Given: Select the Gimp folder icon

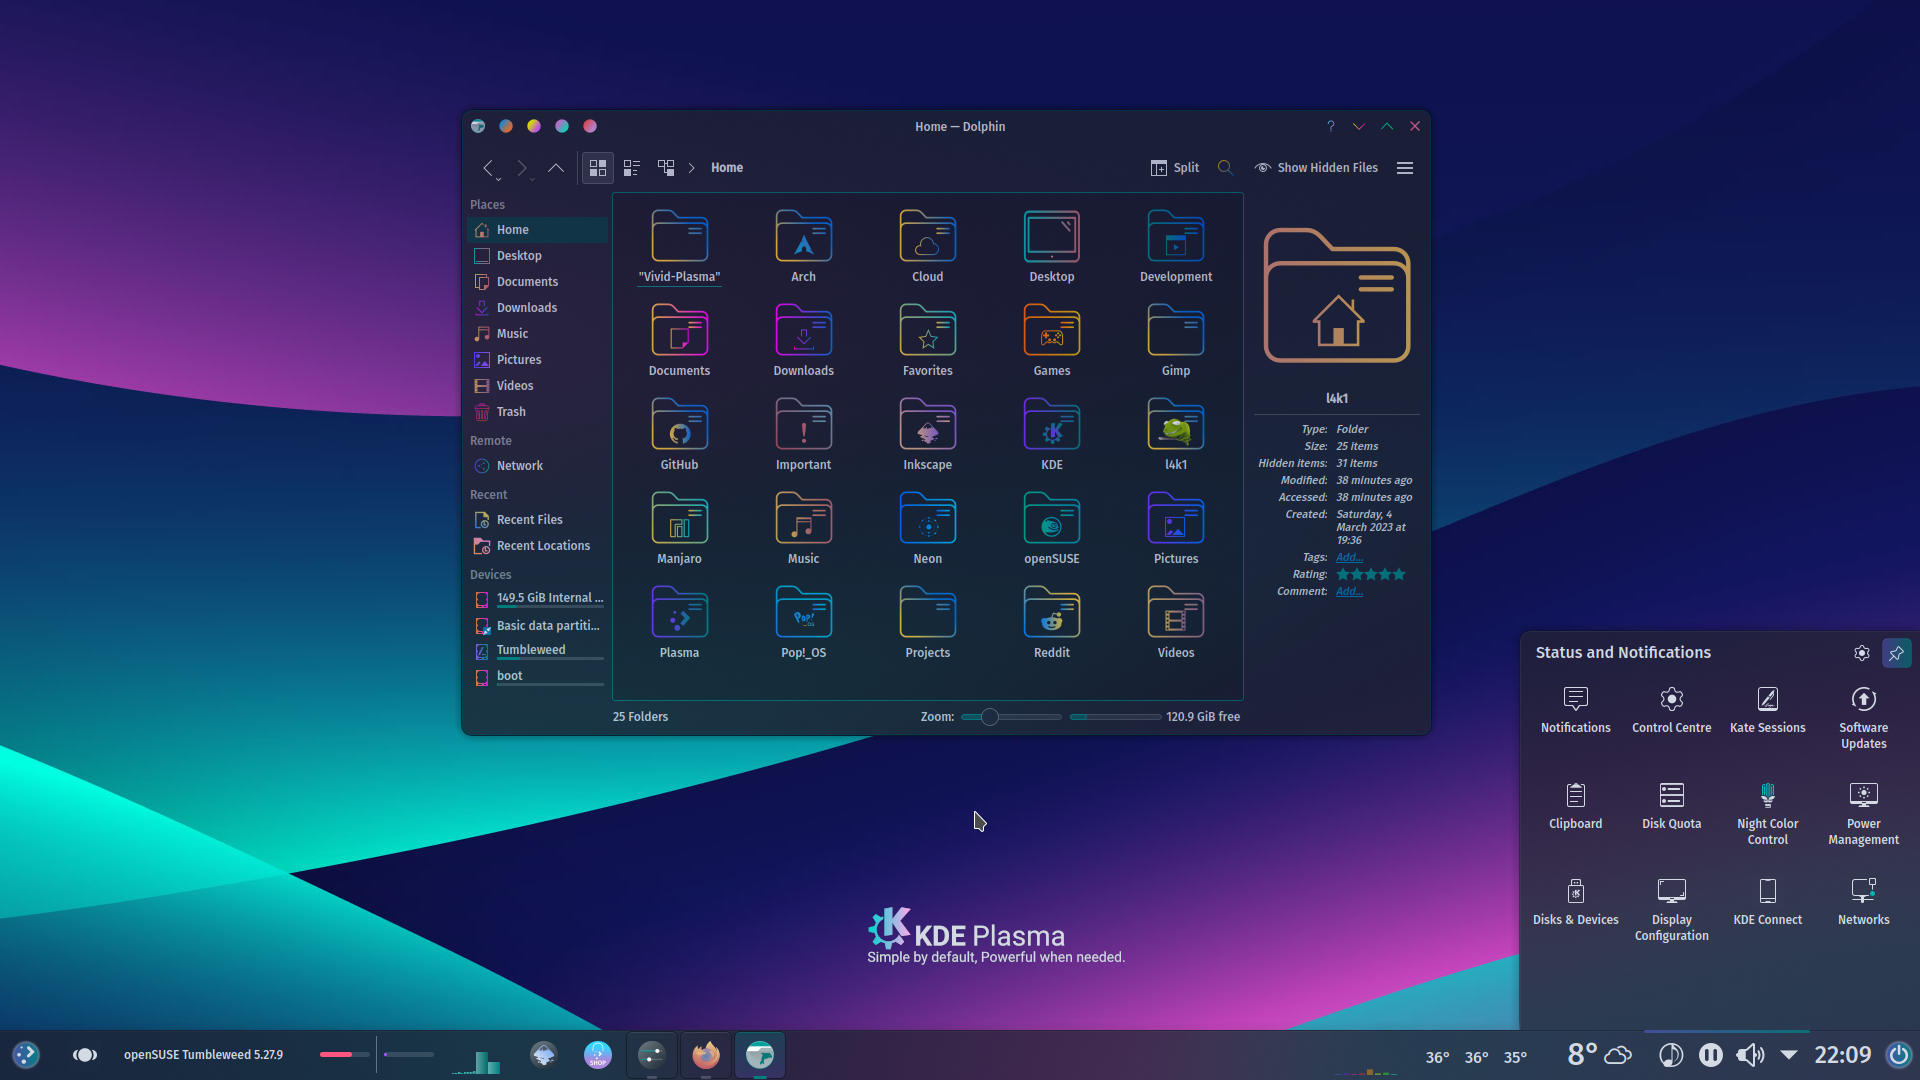Looking at the screenshot, I should click(1175, 330).
